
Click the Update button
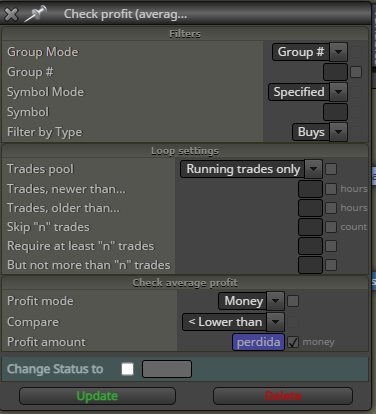97,396
